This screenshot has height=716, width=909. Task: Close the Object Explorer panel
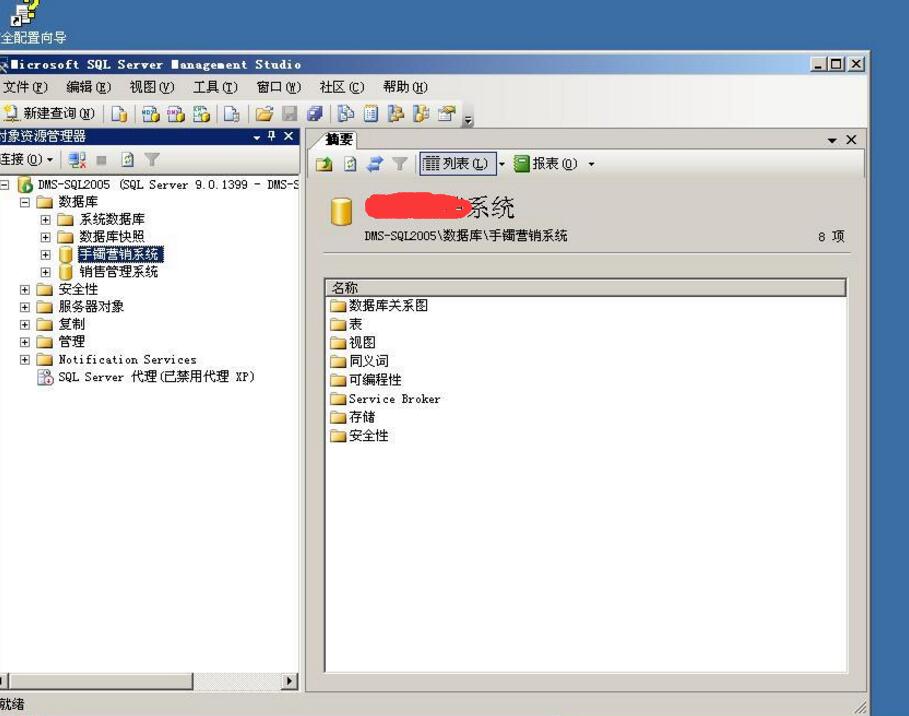point(288,136)
